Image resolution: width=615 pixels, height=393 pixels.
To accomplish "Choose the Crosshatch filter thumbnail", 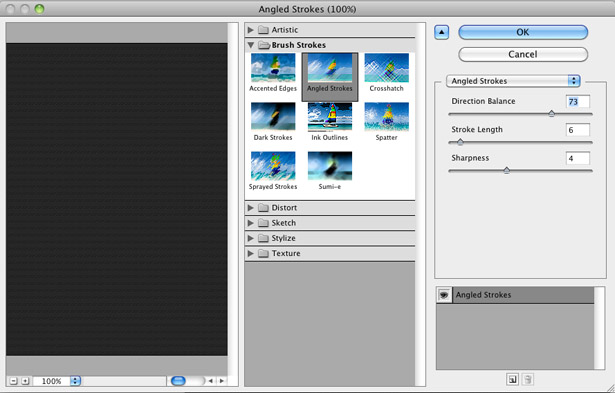I will click(386, 68).
